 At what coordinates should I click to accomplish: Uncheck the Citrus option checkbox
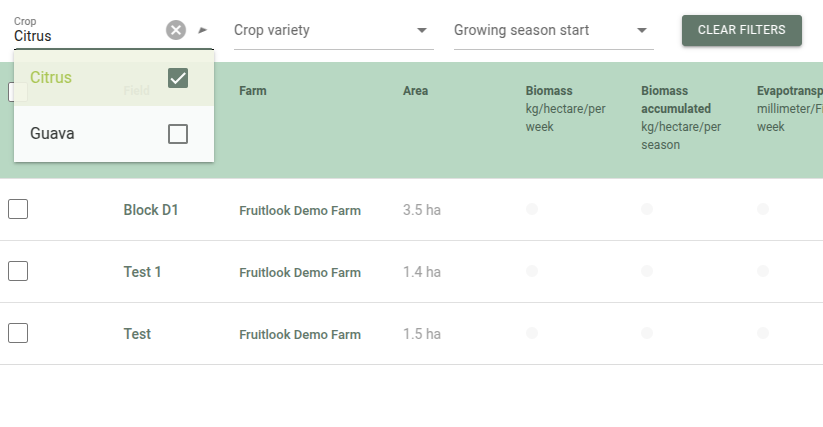(178, 78)
